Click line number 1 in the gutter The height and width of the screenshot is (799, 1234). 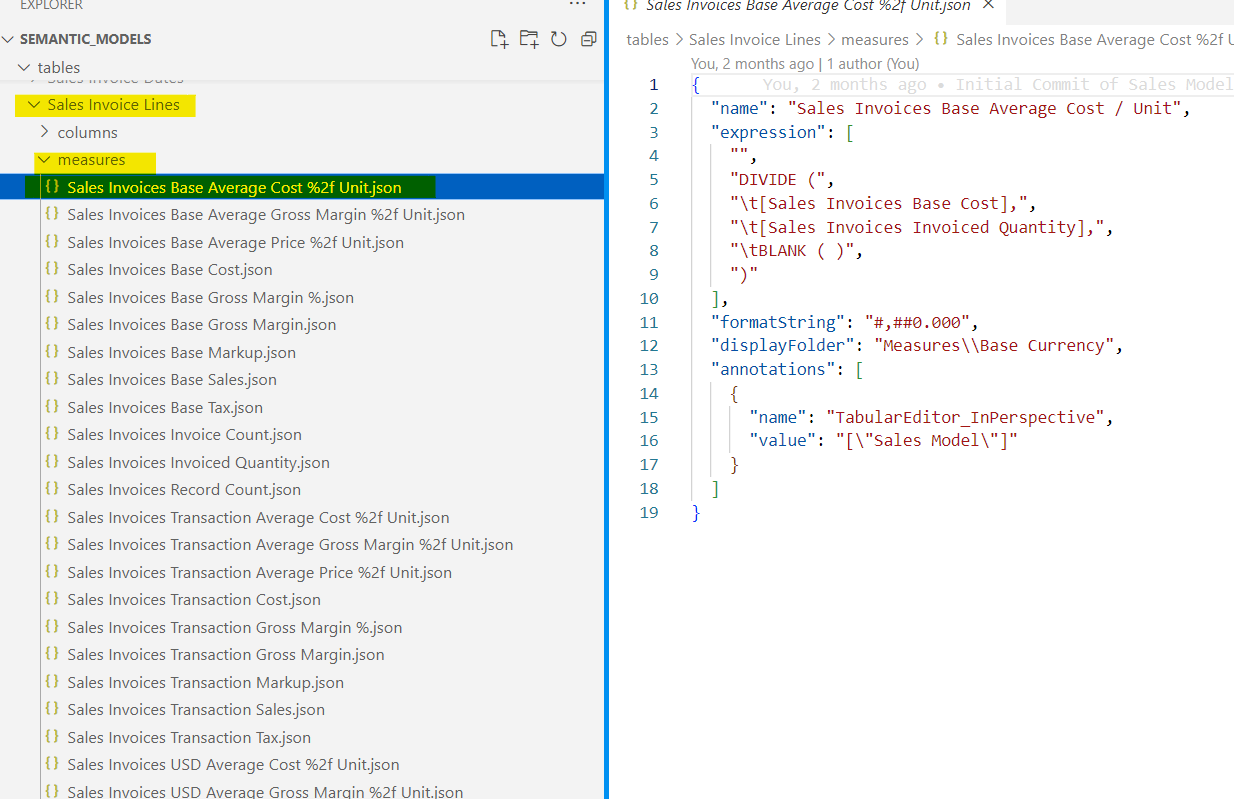point(654,85)
